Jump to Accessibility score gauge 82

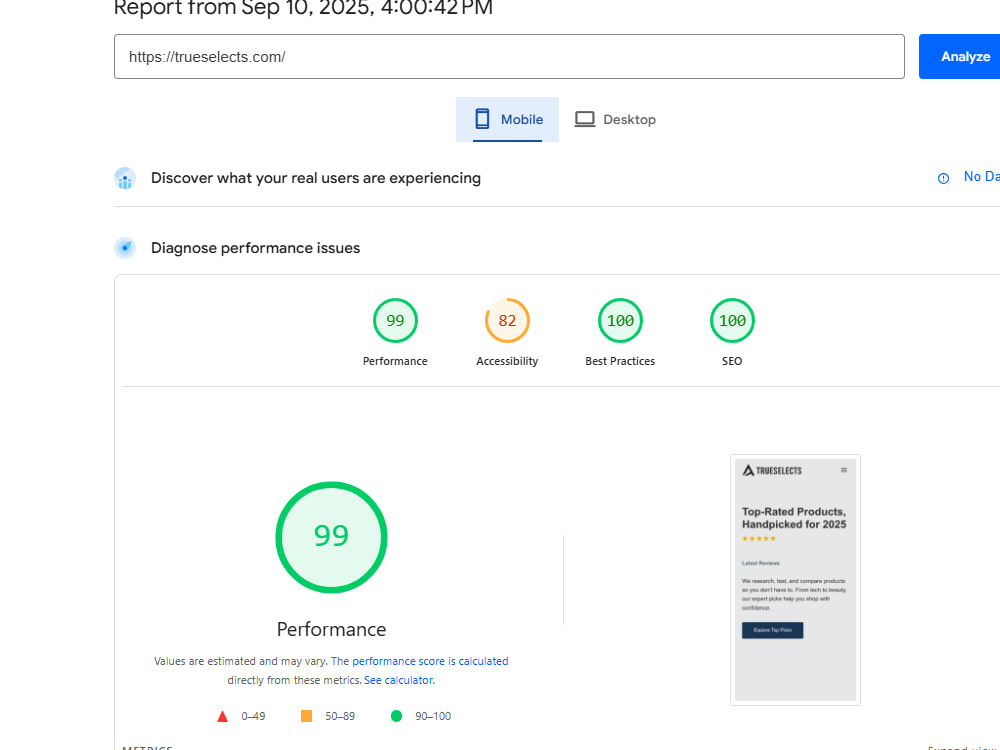point(507,321)
